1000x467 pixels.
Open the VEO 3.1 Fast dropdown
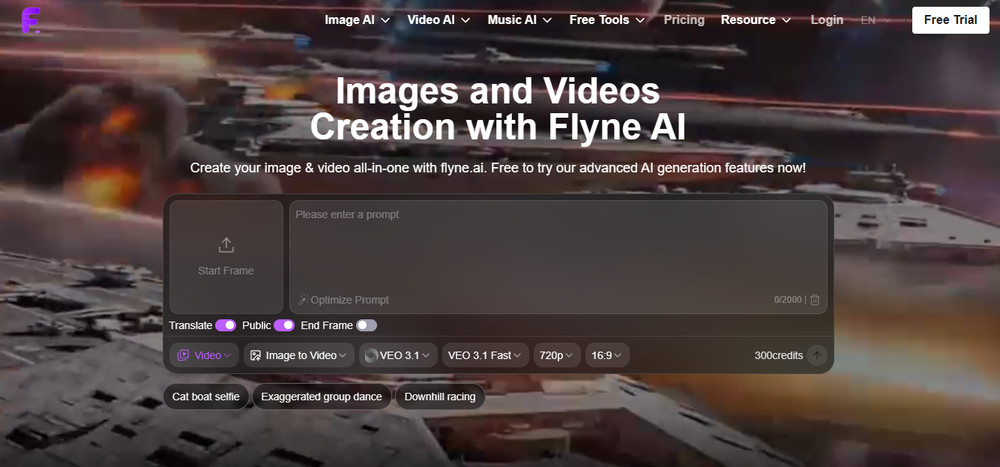pyautogui.click(x=485, y=355)
